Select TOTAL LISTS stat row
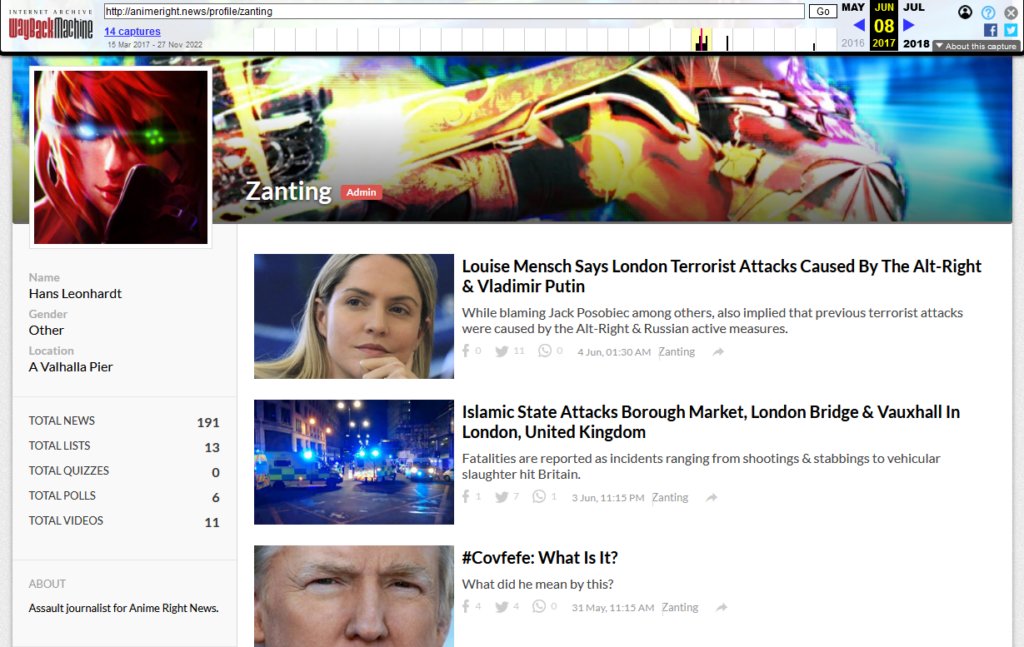This screenshot has height=647, width=1024. pos(124,446)
